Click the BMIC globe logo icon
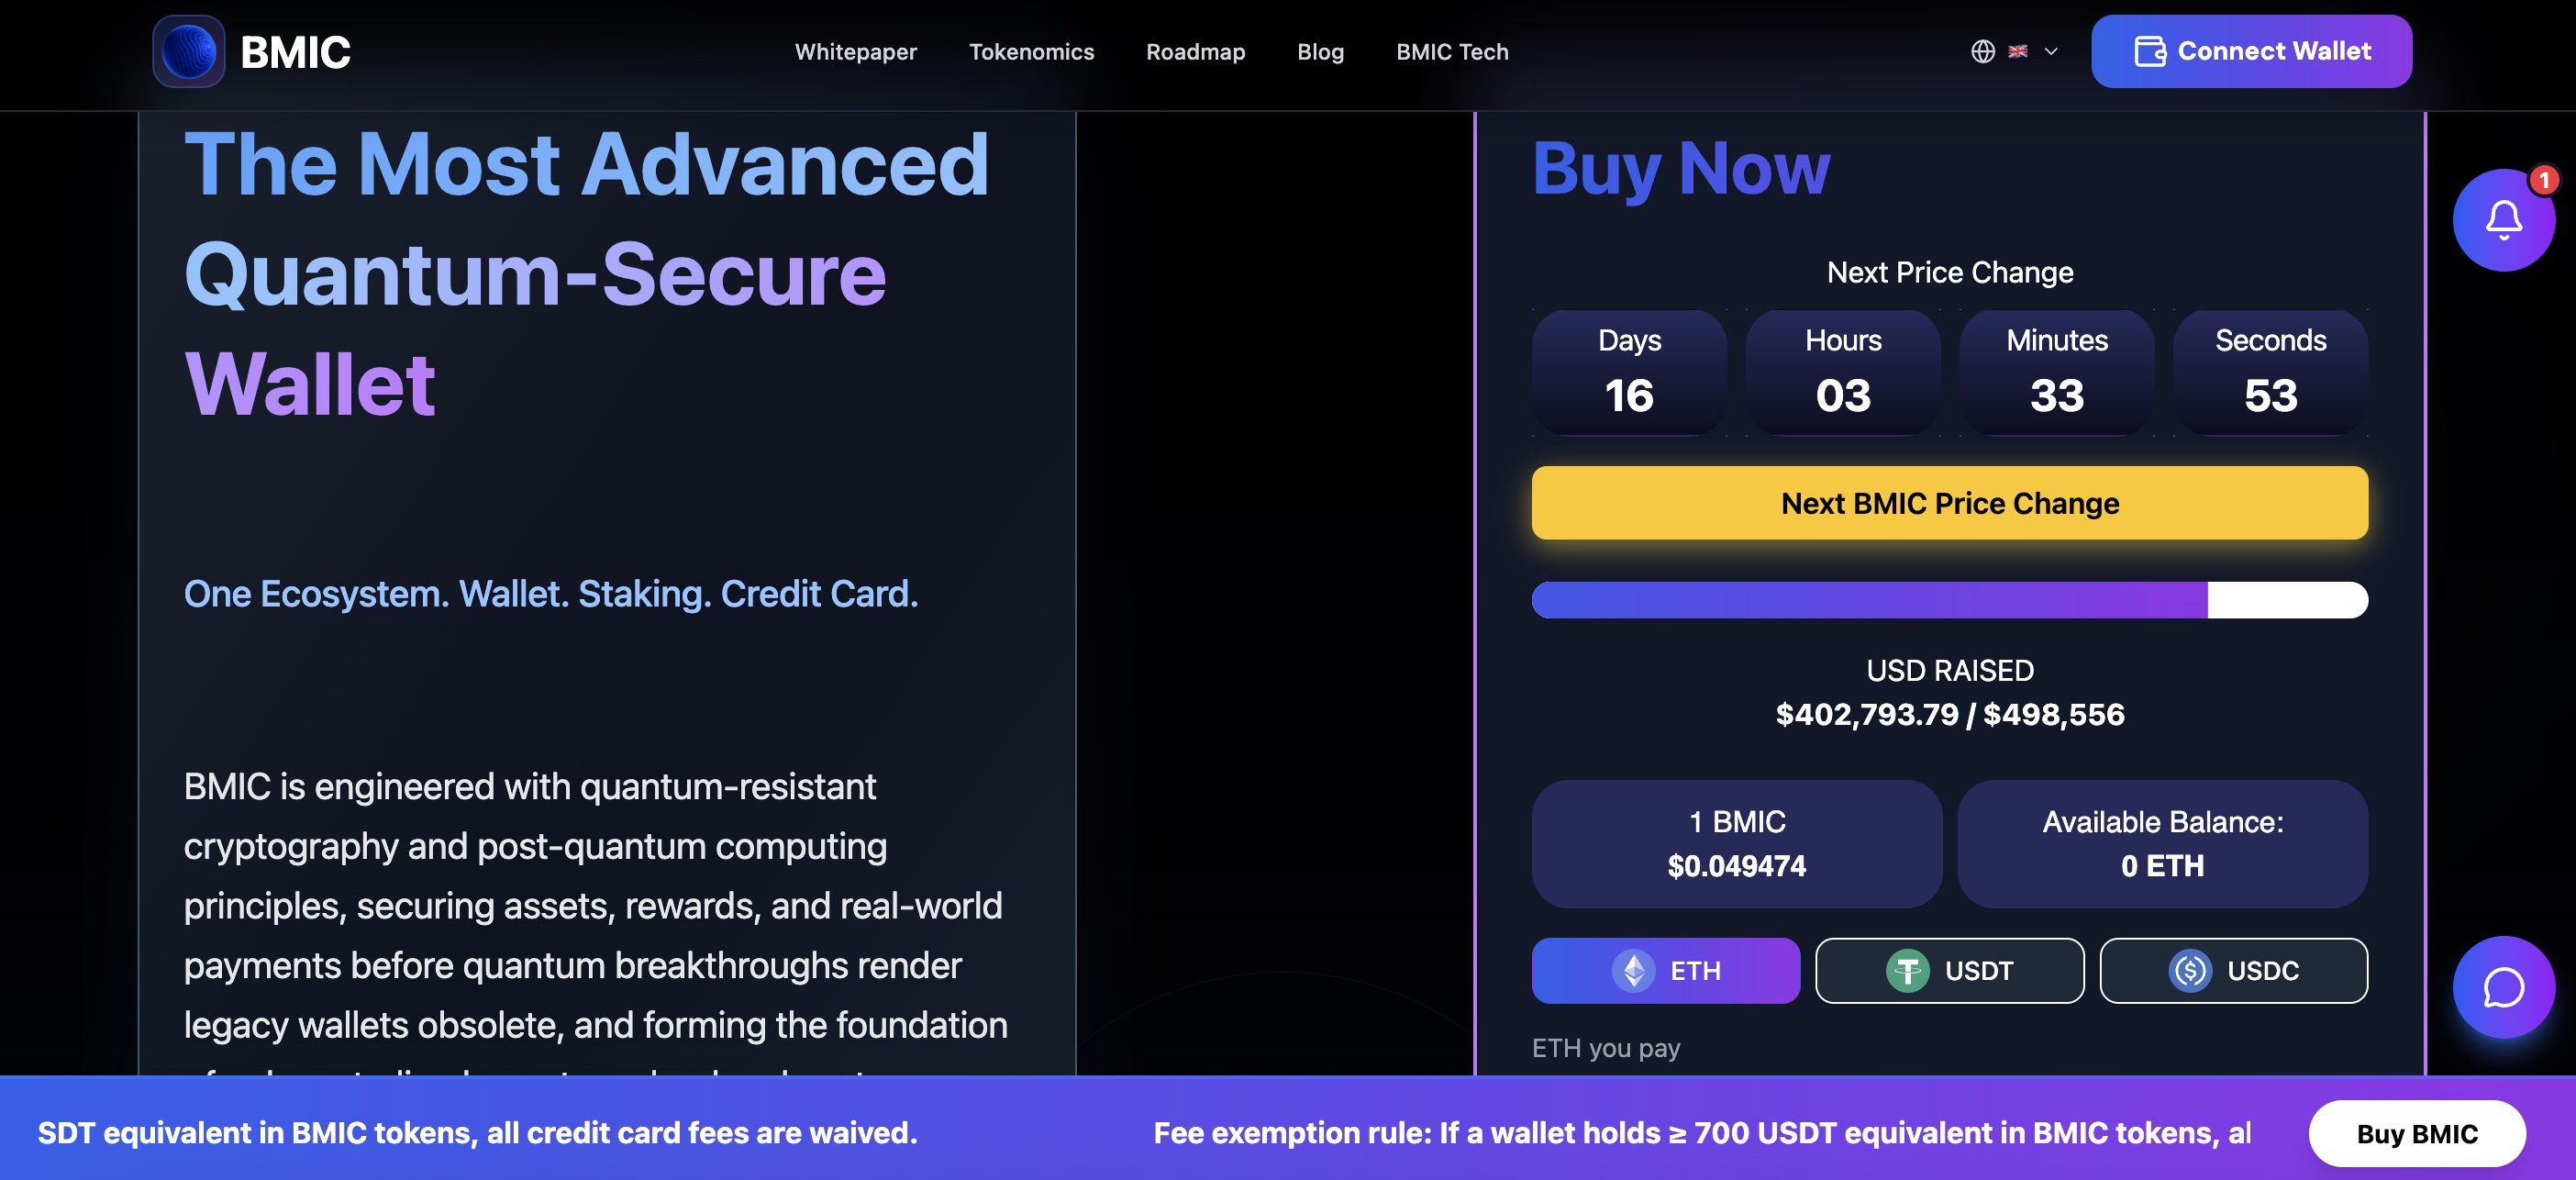Image resolution: width=2576 pixels, height=1180 pixels. (188, 51)
